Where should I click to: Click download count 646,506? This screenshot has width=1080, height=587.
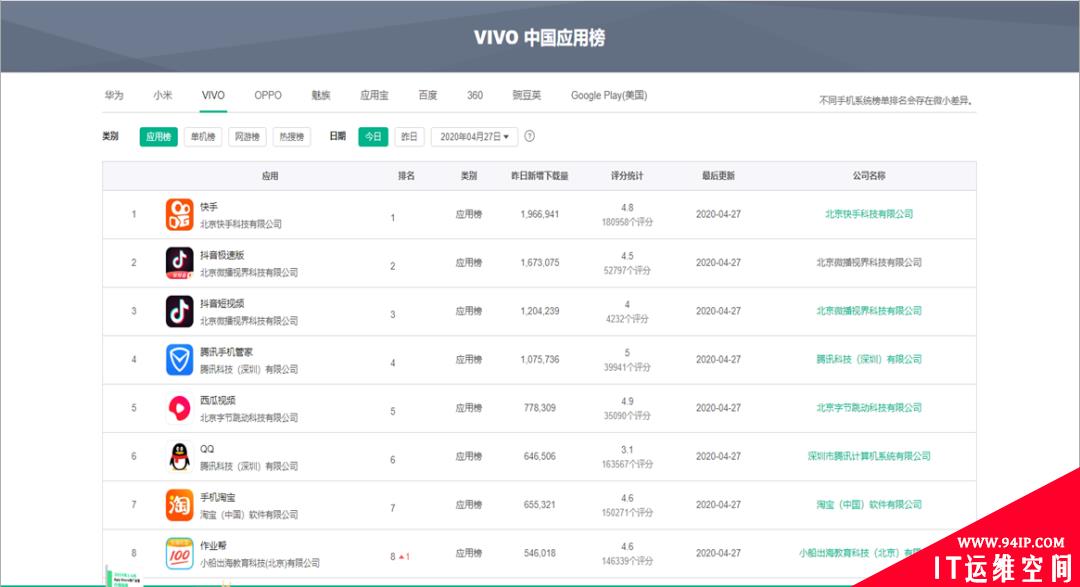tap(540, 456)
